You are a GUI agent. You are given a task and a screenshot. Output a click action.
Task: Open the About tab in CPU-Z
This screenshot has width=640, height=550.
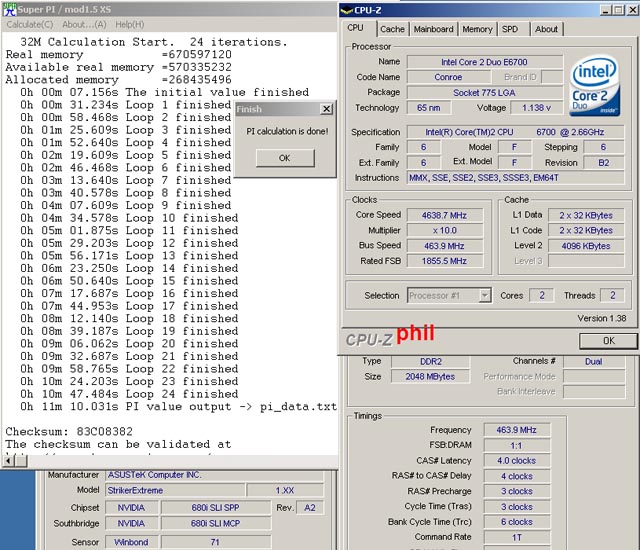point(546,29)
